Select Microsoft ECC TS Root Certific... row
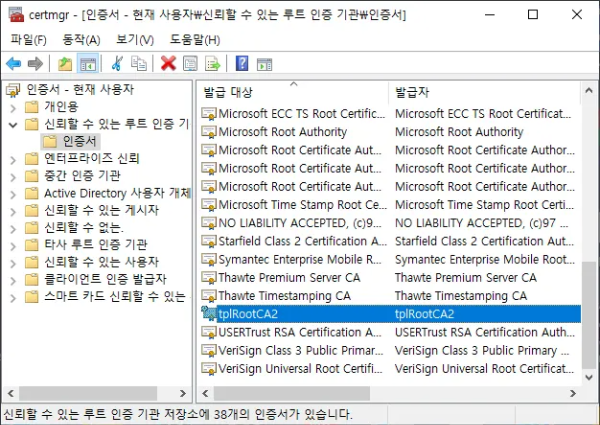 pyautogui.click(x=390, y=114)
